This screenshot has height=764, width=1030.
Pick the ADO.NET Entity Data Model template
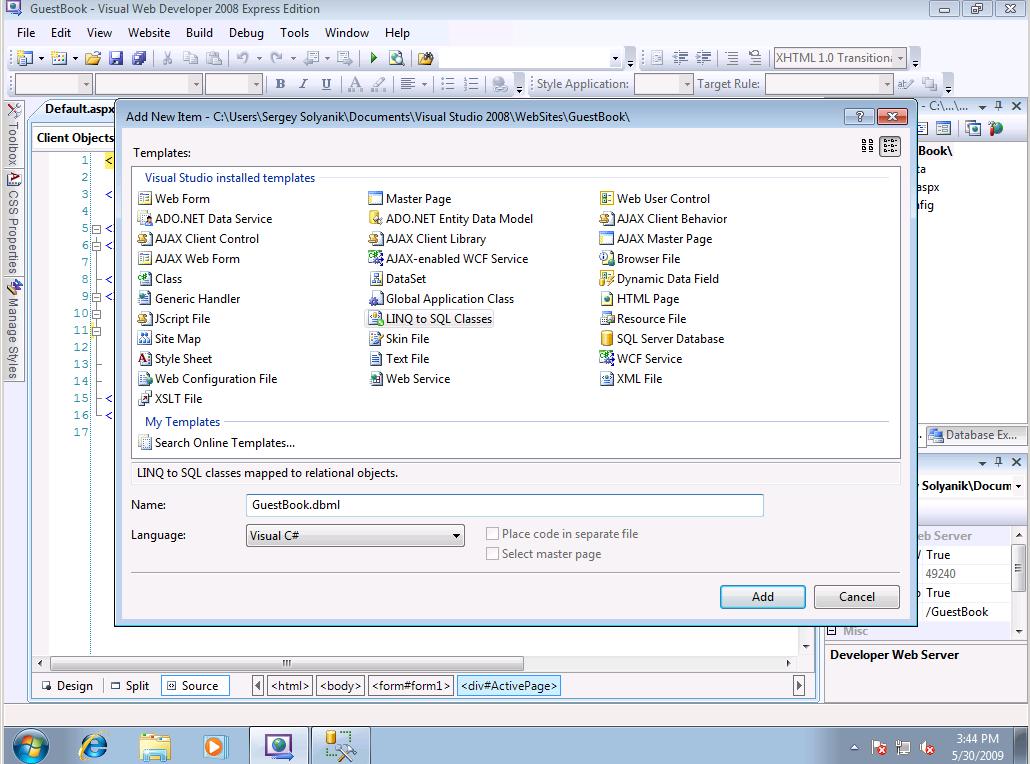coord(451,219)
